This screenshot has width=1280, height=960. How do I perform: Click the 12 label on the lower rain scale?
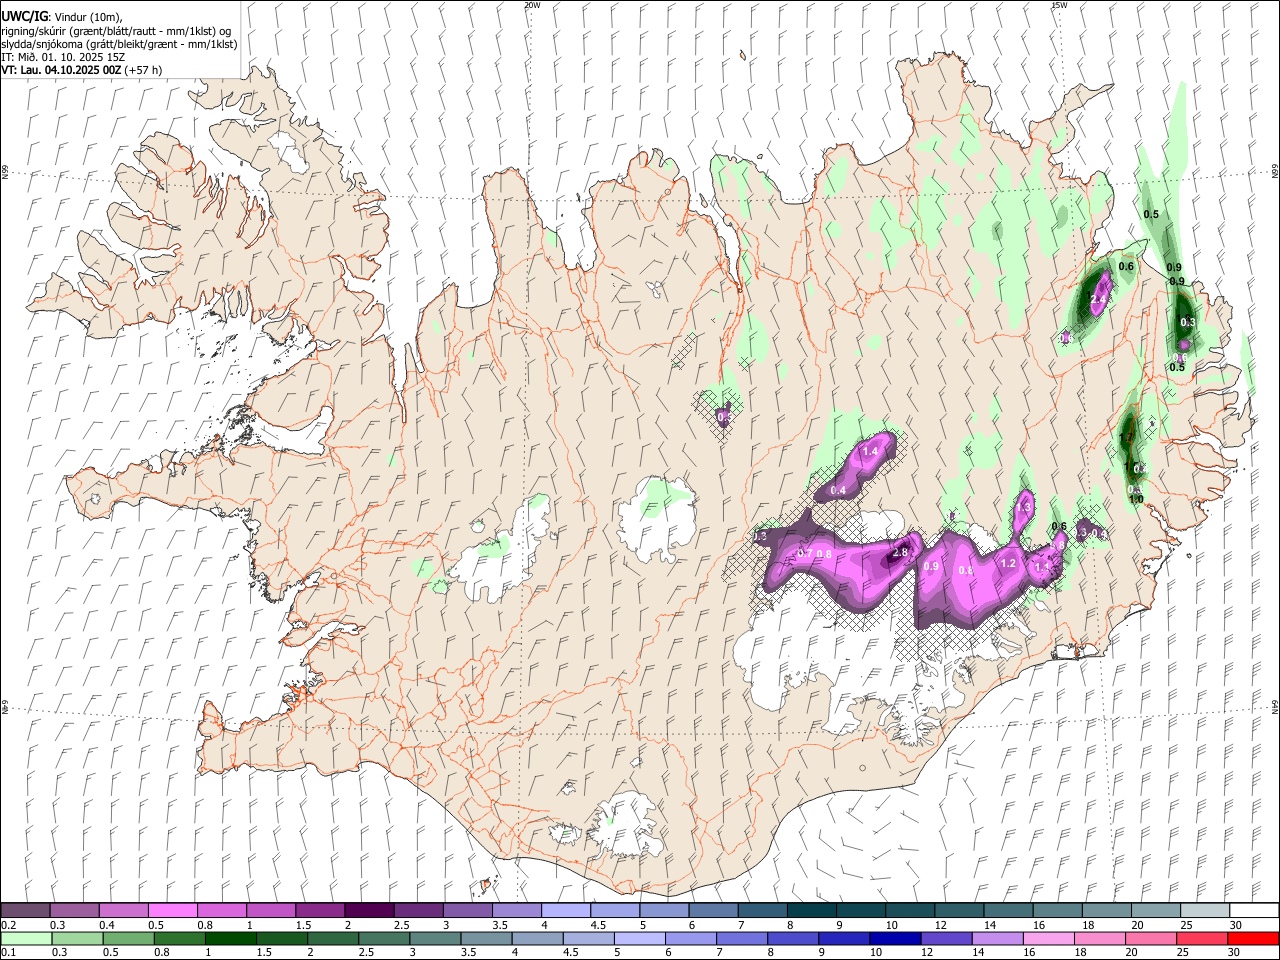click(927, 952)
